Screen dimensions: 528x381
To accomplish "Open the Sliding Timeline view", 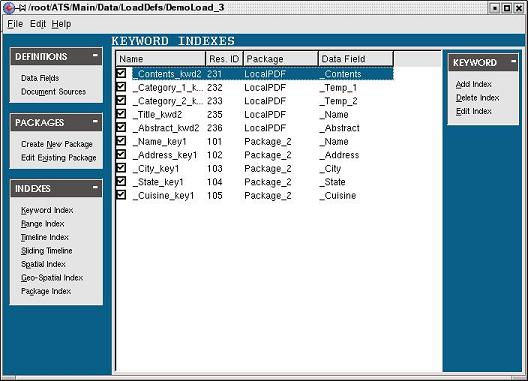I will click(x=46, y=251).
